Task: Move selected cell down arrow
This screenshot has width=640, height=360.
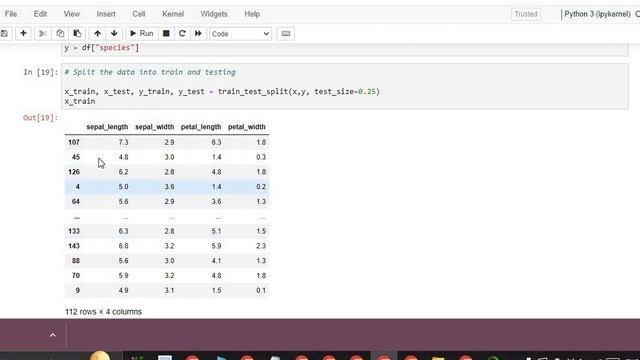Action: point(114,33)
